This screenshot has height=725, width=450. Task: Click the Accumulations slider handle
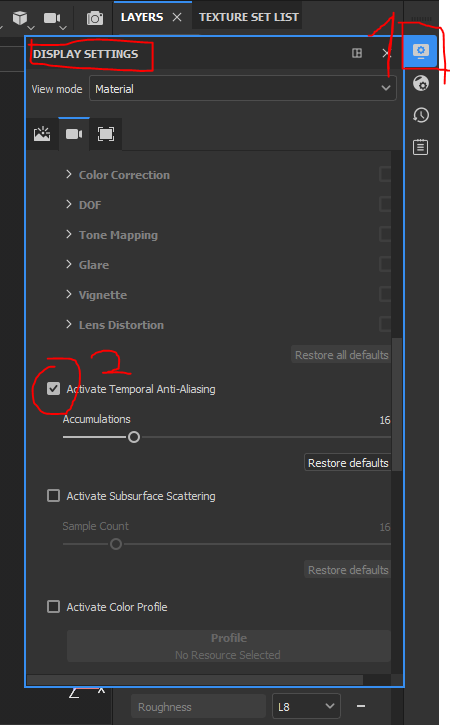[134, 437]
